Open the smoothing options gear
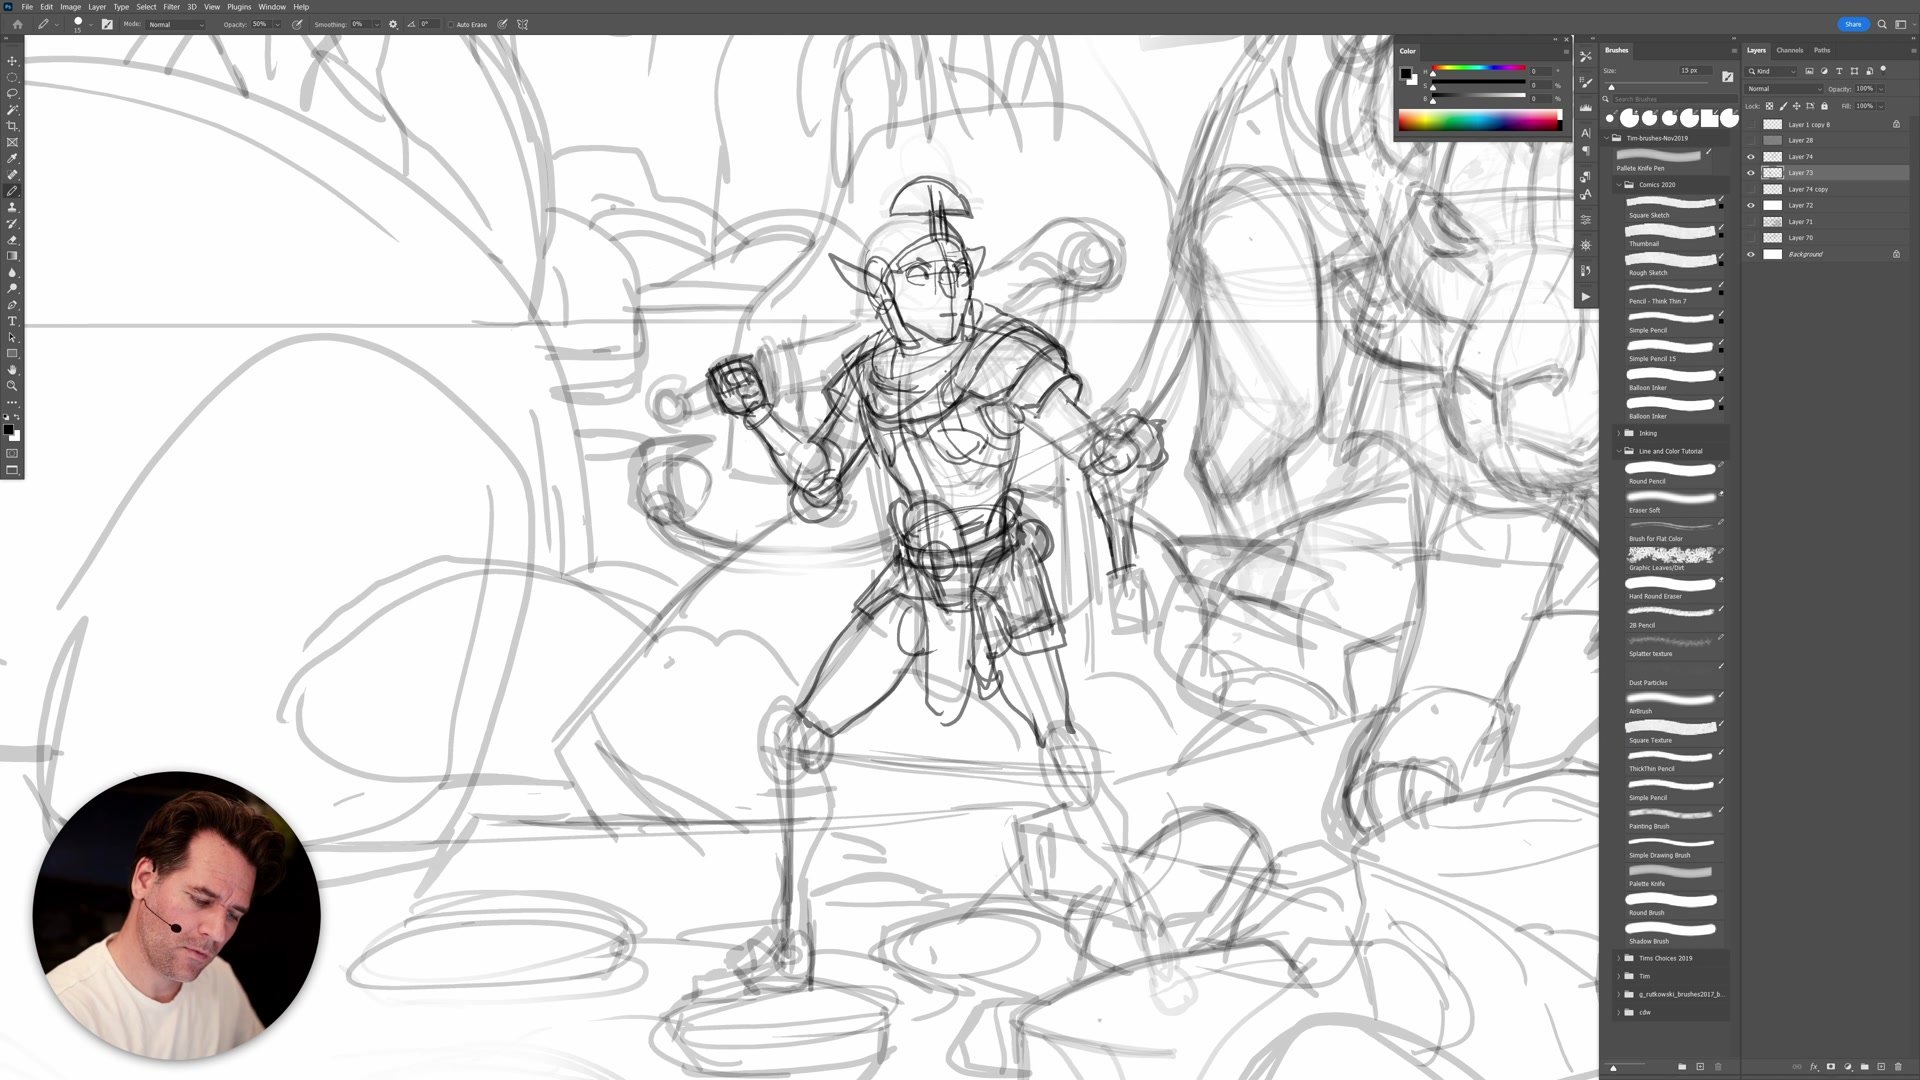 click(x=393, y=24)
